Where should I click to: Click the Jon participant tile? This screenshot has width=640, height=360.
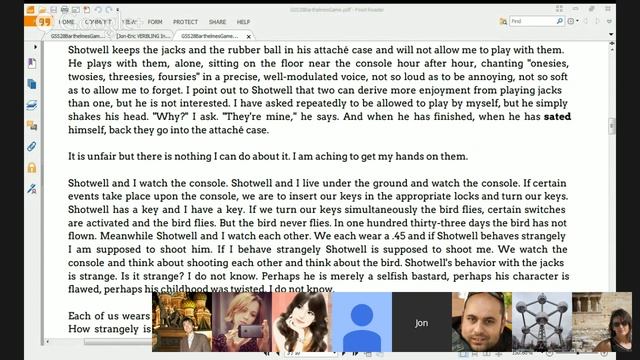click(x=422, y=322)
